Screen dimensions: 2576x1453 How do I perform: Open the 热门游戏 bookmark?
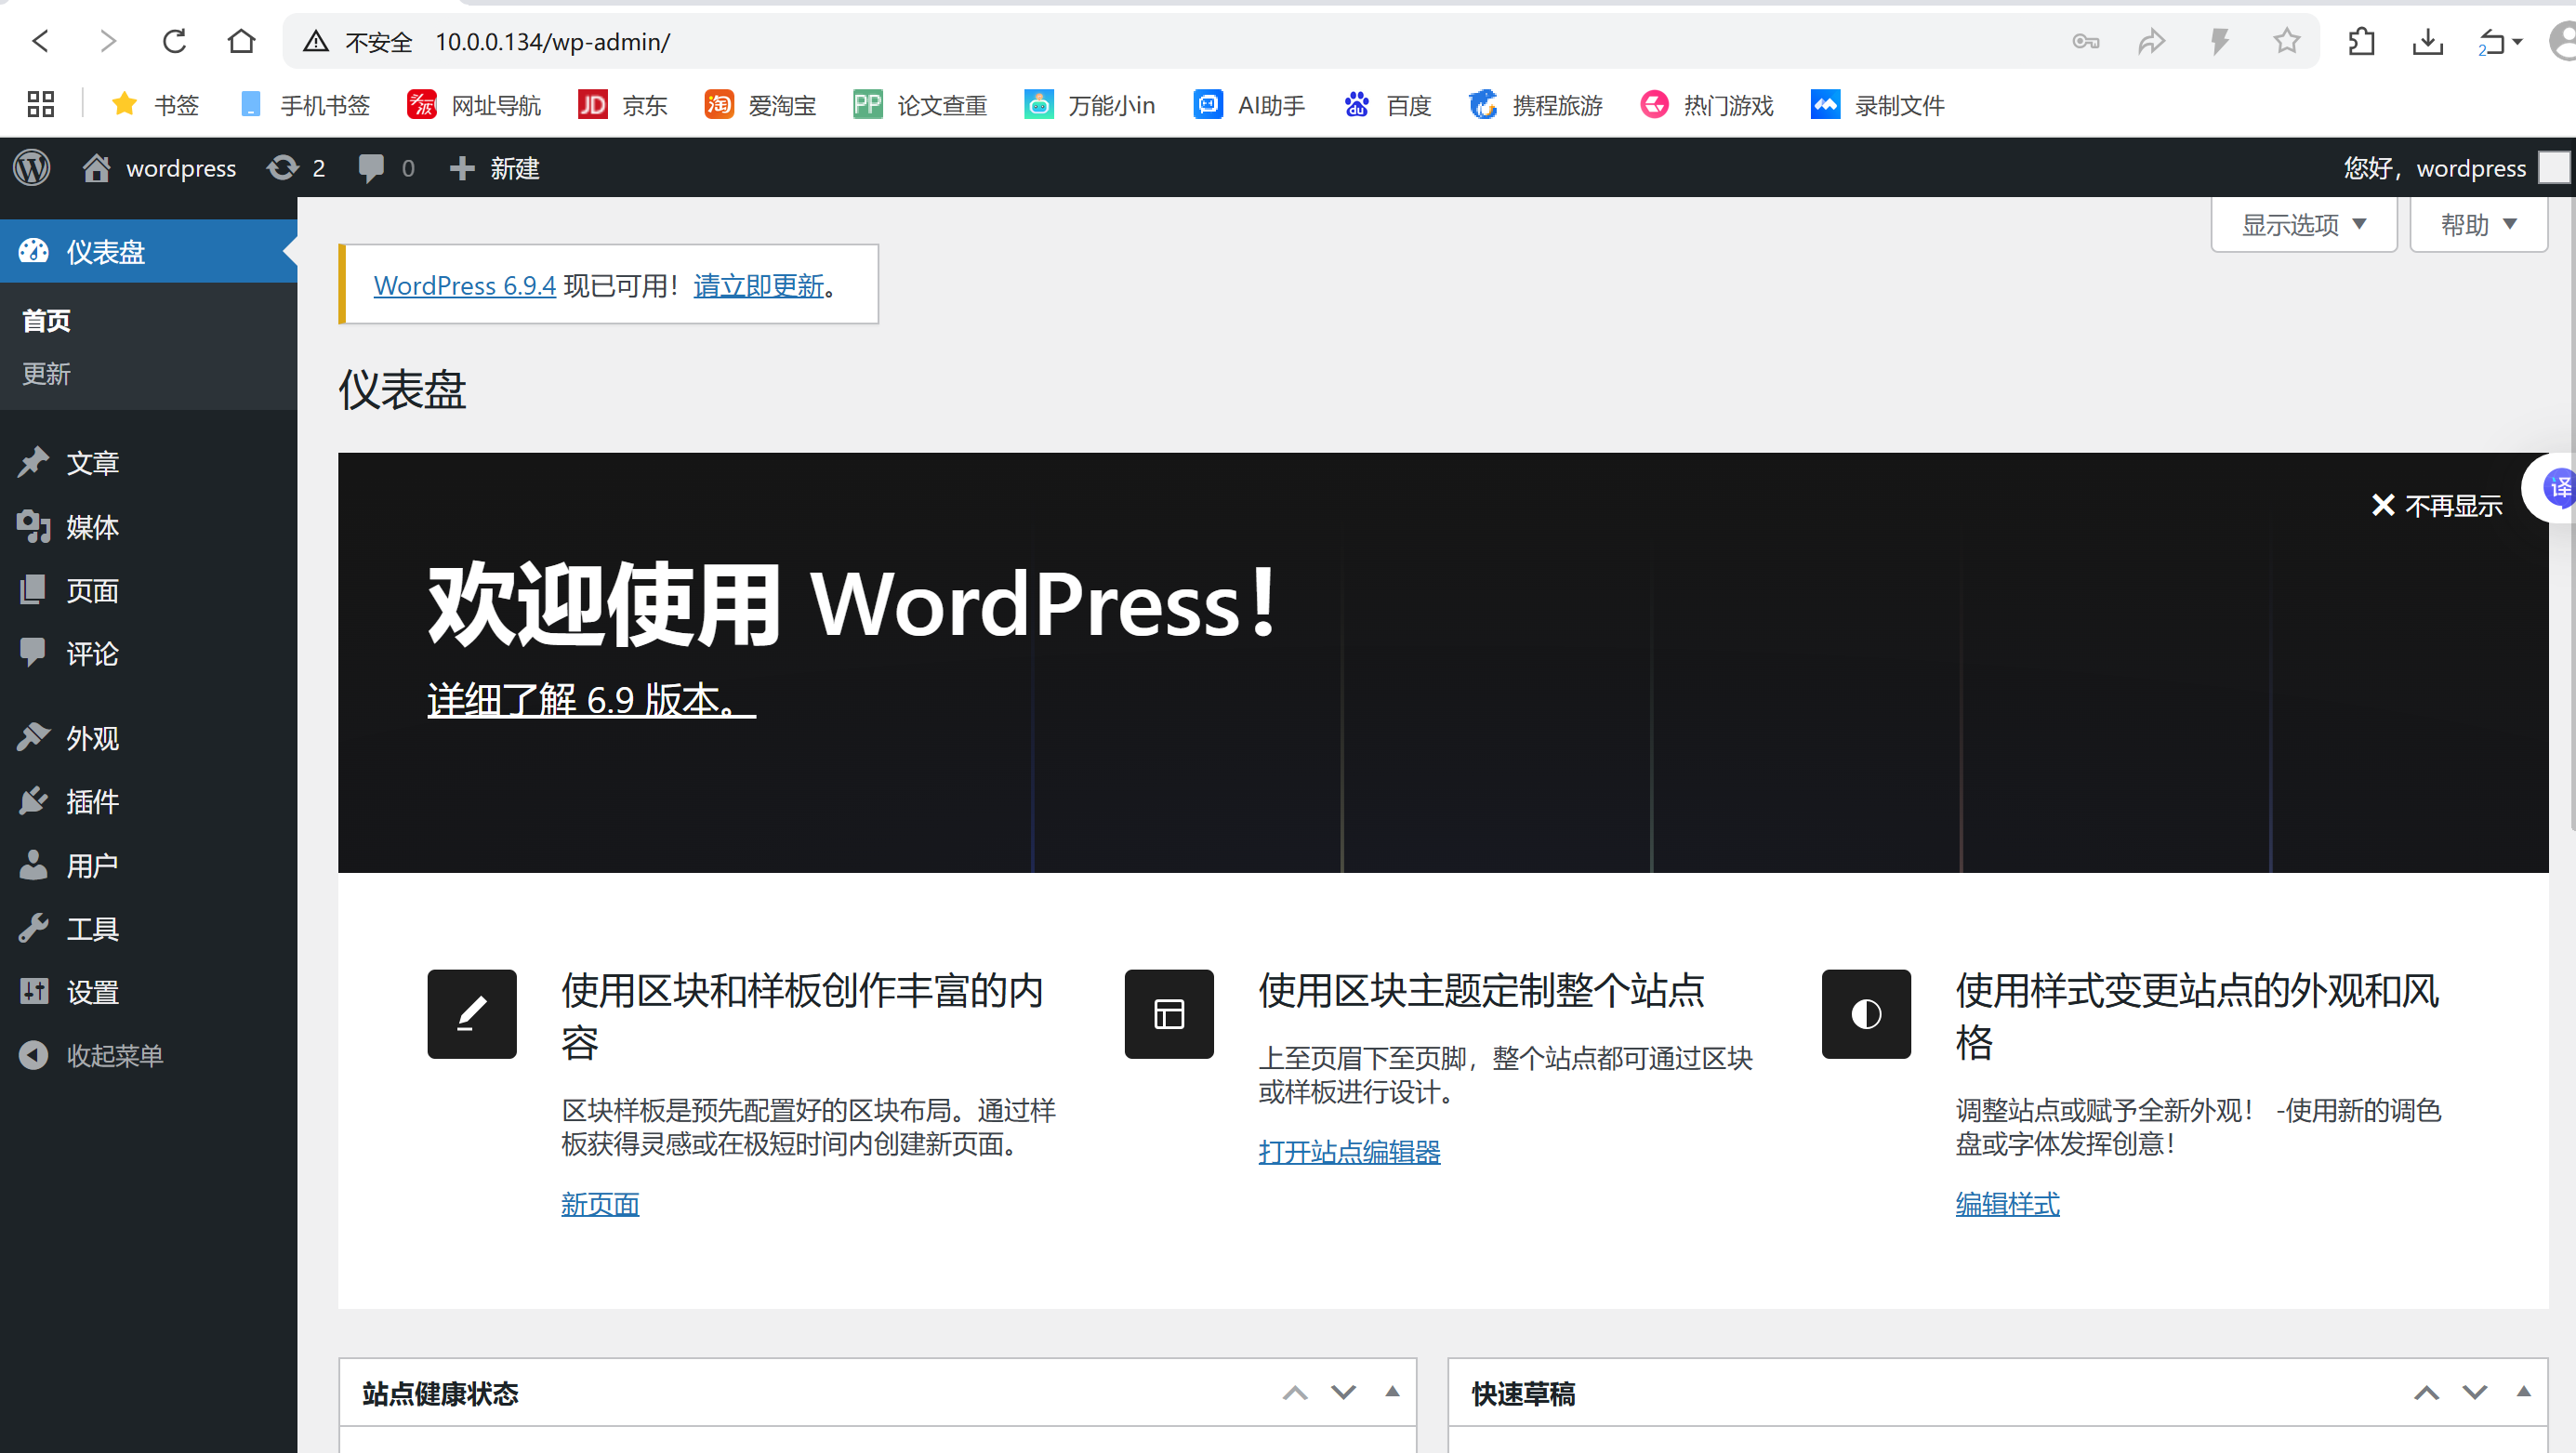[x=1706, y=104]
